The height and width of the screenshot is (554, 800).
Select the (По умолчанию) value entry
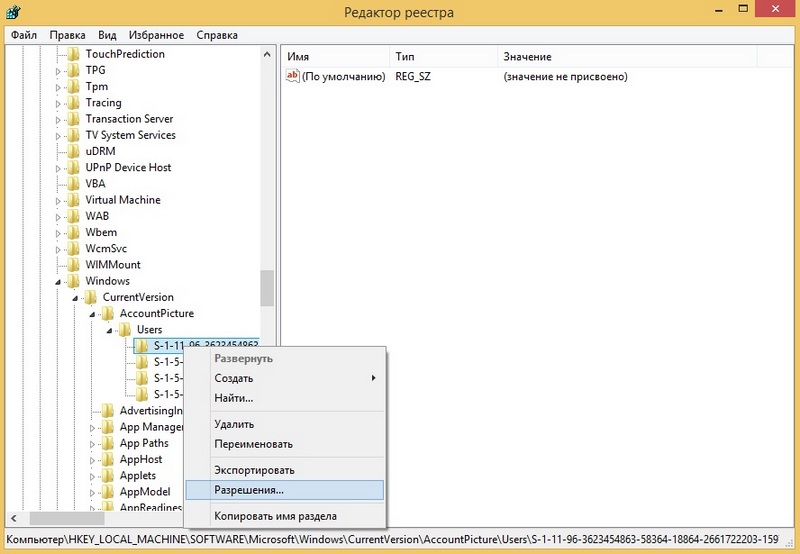click(343, 77)
